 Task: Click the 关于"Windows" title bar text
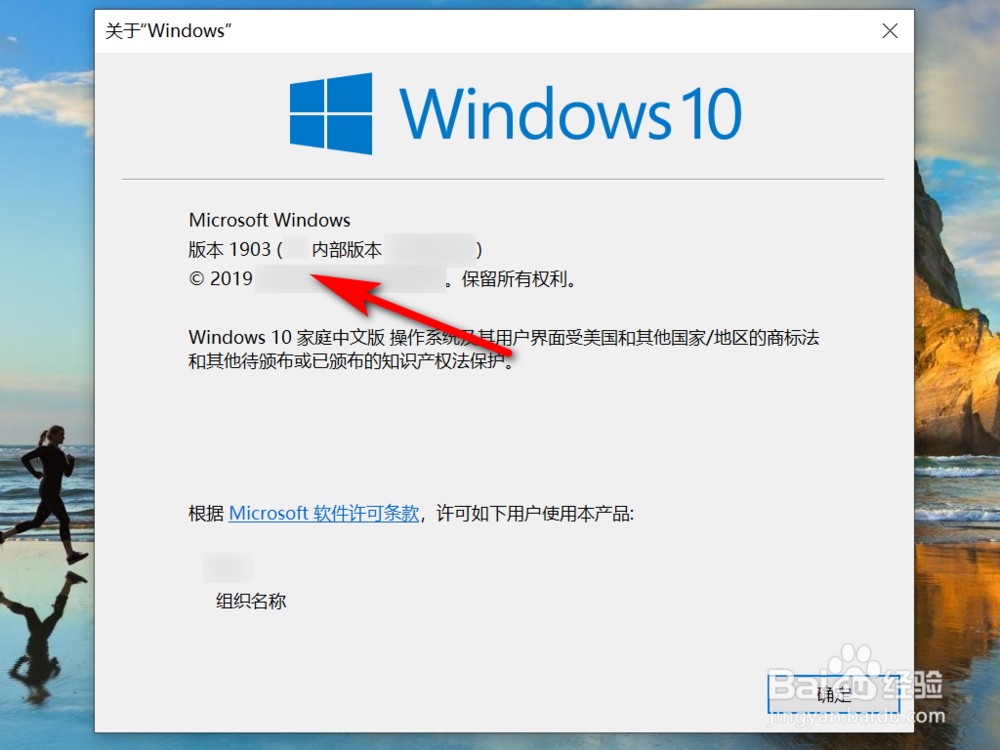pyautogui.click(x=168, y=31)
